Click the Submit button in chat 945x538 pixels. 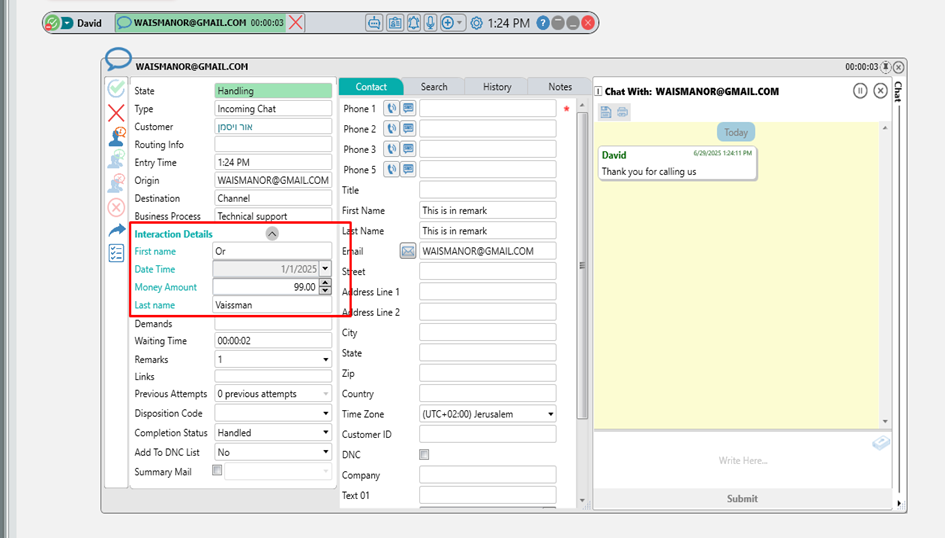point(742,498)
